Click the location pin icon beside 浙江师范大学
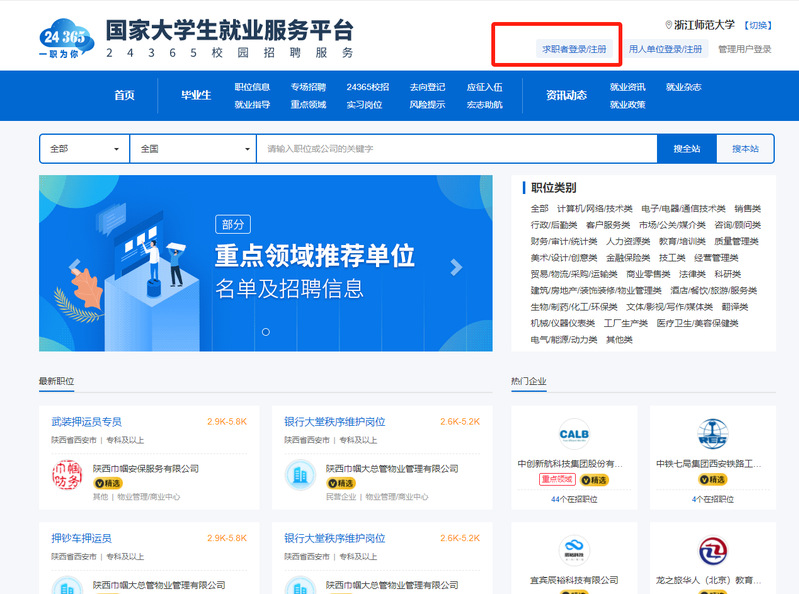The height and width of the screenshot is (594, 799). [x=669, y=24]
